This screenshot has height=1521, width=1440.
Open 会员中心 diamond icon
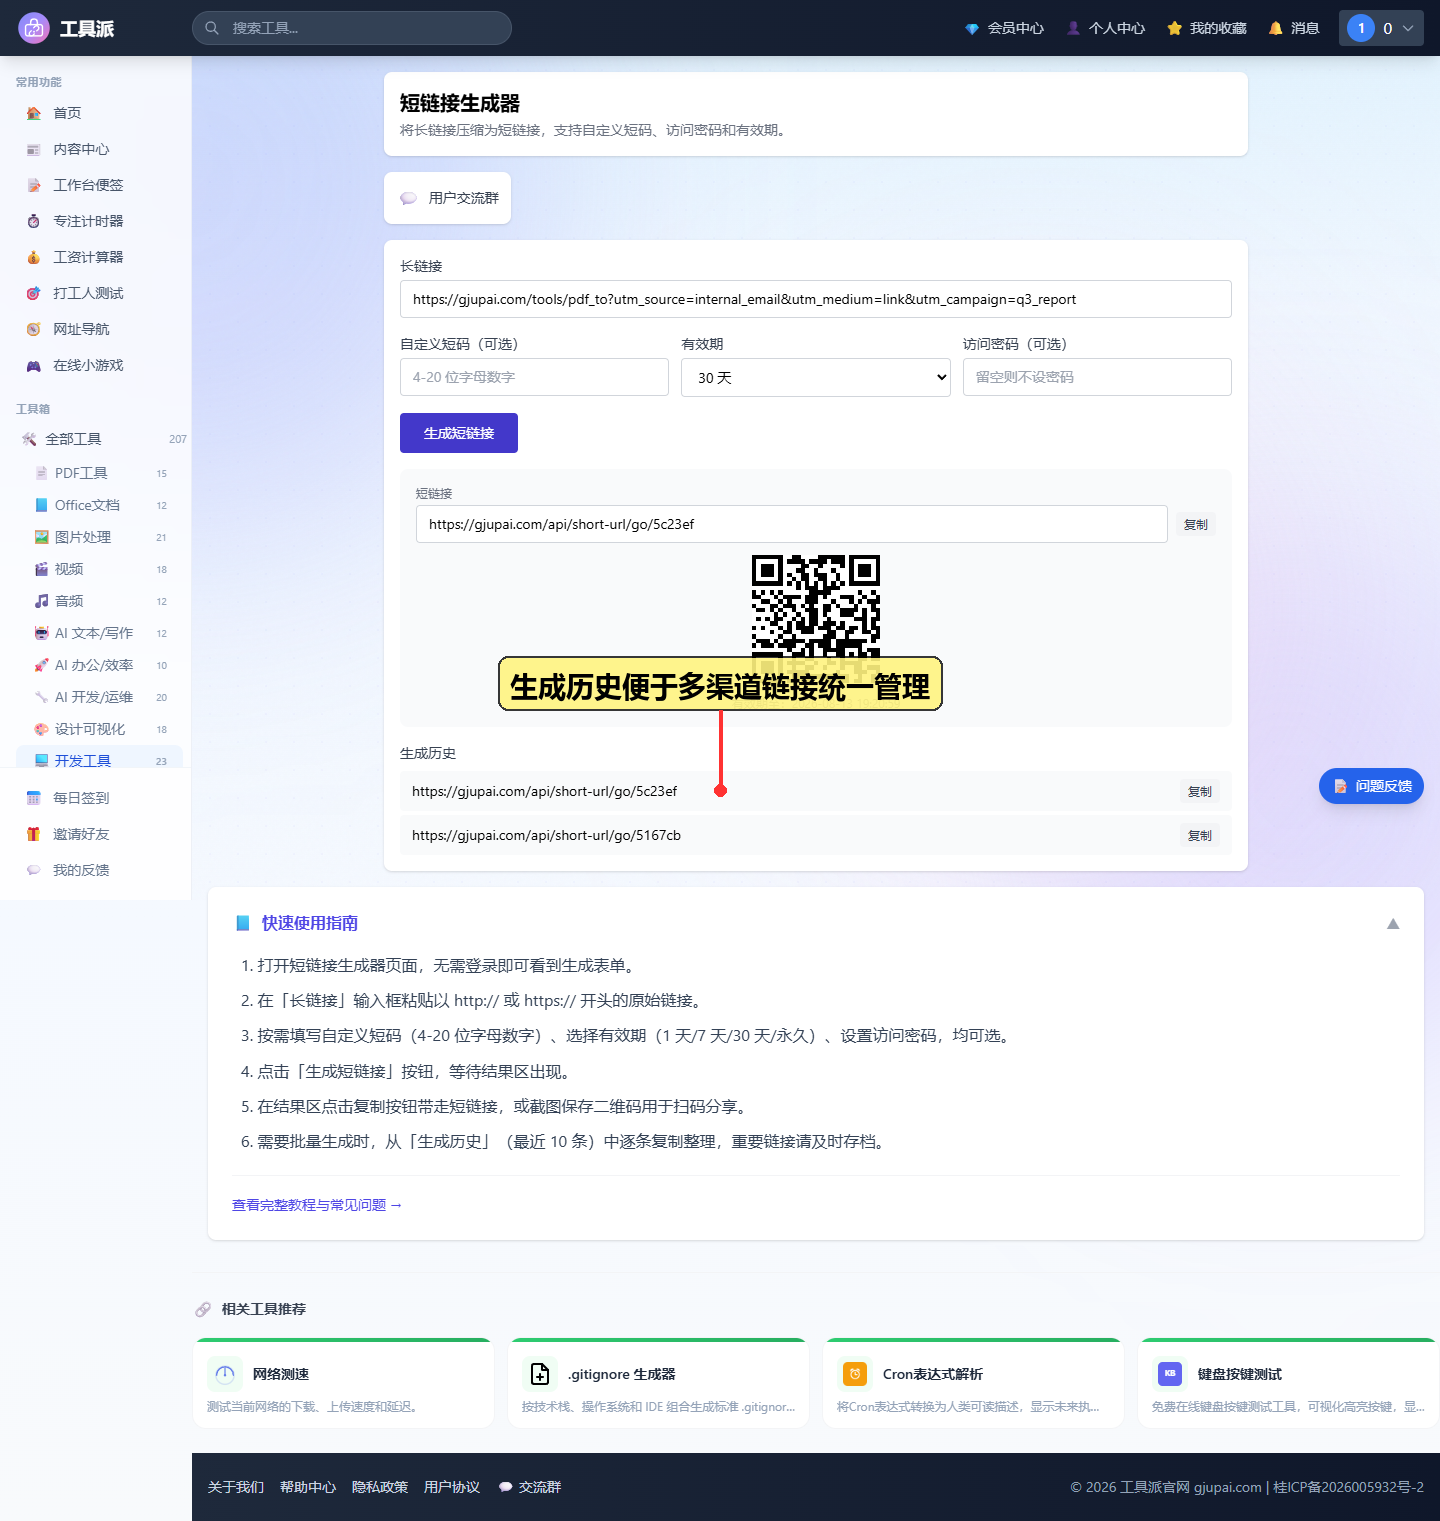click(x=972, y=28)
